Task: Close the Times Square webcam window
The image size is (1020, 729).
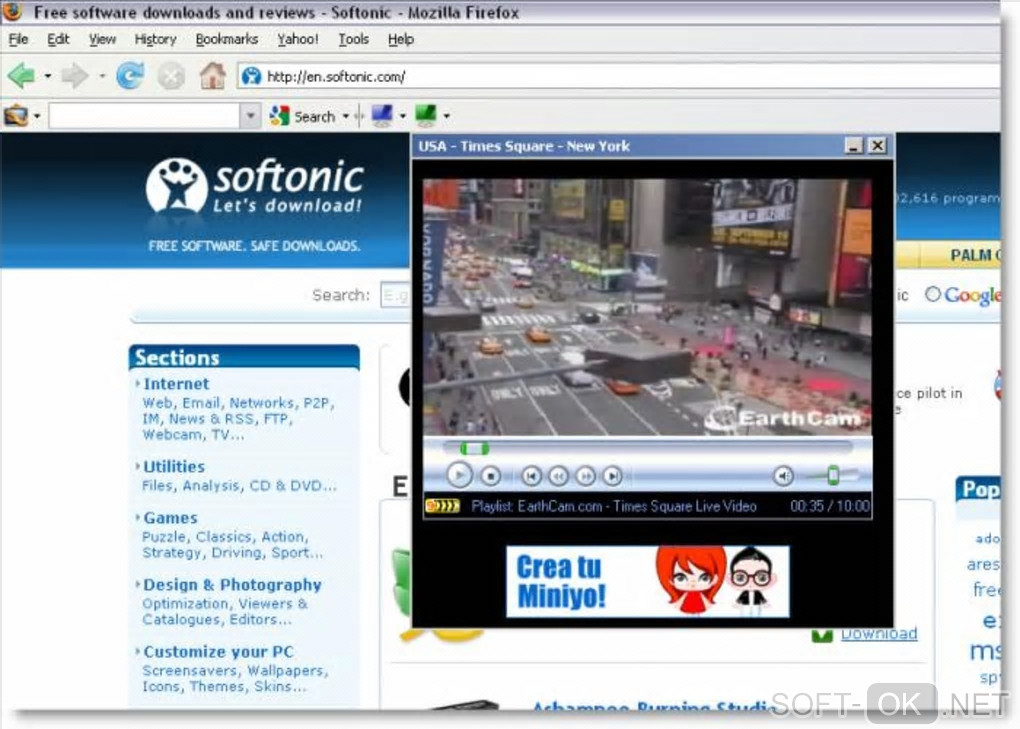Action: click(878, 146)
